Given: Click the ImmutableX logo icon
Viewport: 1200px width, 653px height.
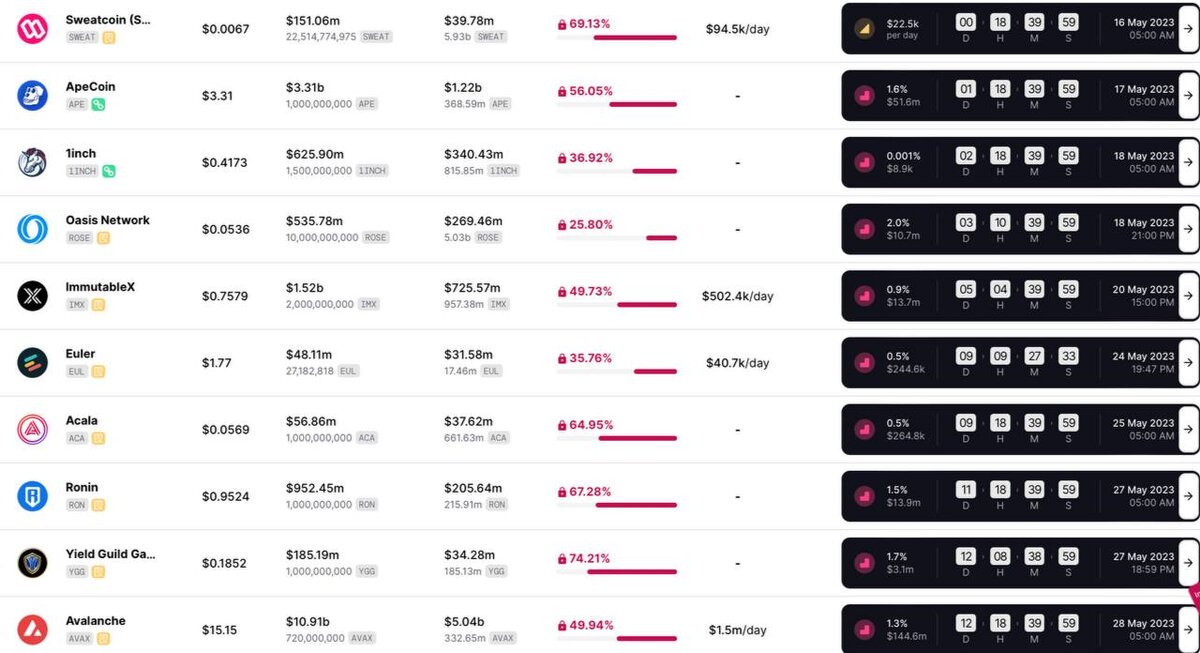Looking at the screenshot, I should pyautogui.click(x=33, y=296).
